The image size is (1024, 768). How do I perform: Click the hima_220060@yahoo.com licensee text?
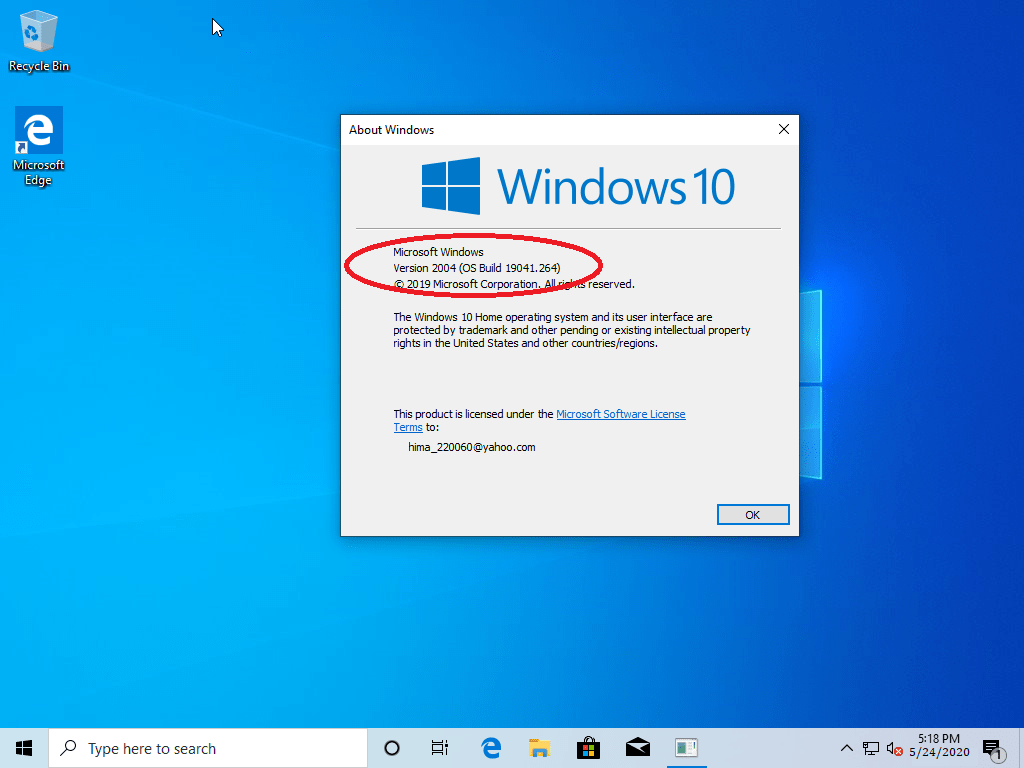tap(472, 447)
